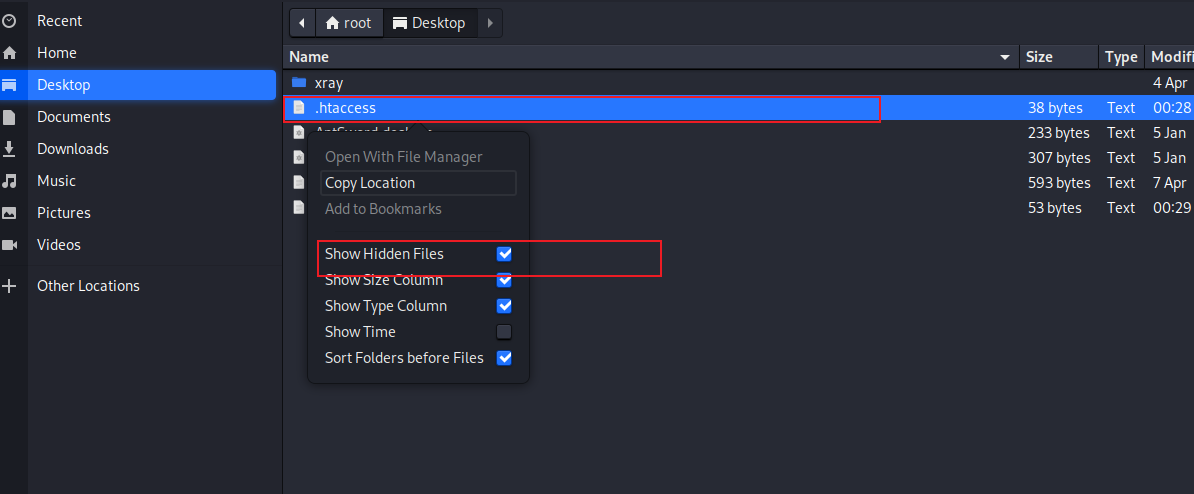Click the path bar back arrow
The width and height of the screenshot is (1194, 494).
pos(301,23)
